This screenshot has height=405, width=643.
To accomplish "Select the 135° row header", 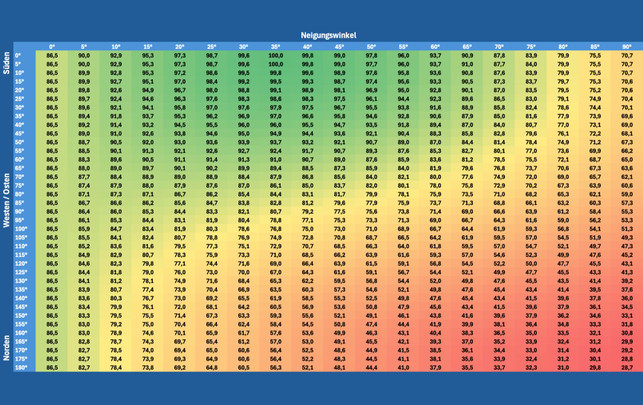I will click(x=22, y=290).
